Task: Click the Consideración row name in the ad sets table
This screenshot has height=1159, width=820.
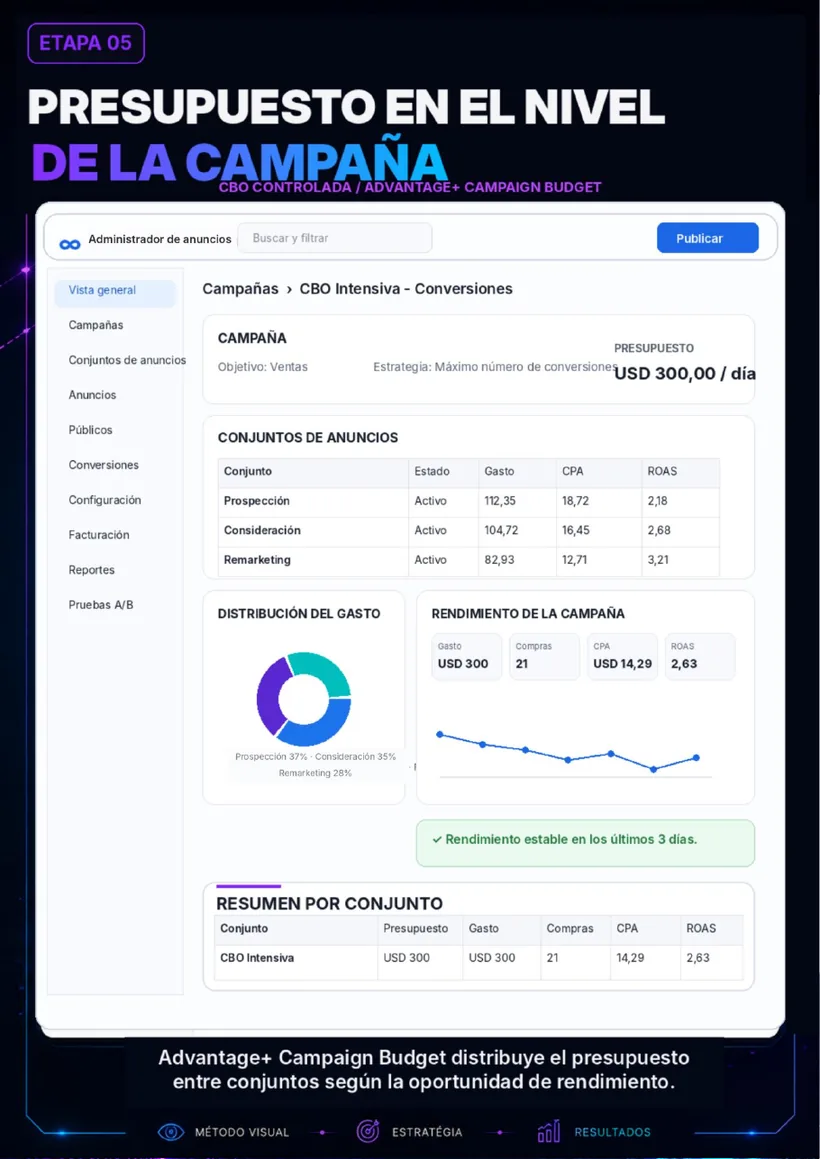Action: point(262,531)
